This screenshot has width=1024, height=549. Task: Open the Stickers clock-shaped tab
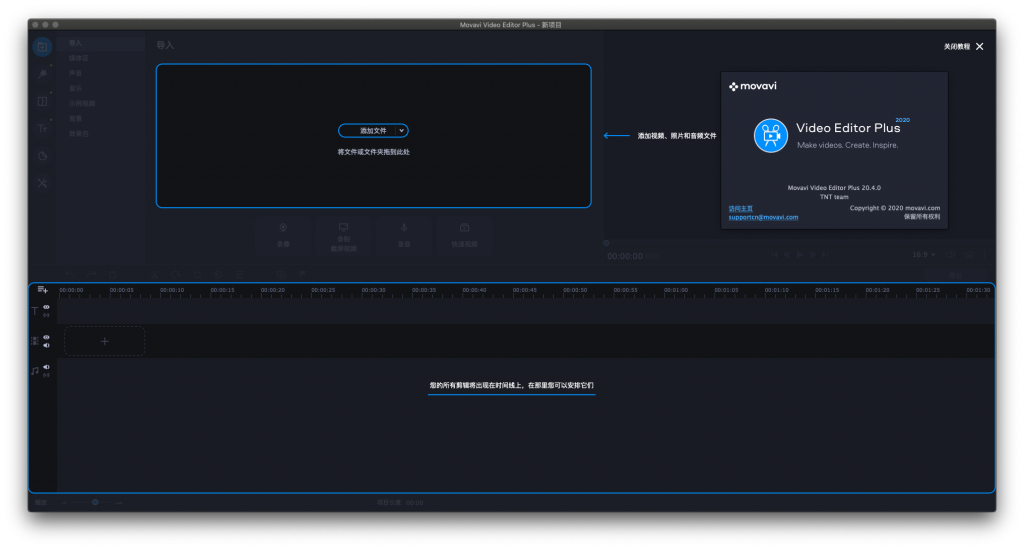[x=42, y=156]
